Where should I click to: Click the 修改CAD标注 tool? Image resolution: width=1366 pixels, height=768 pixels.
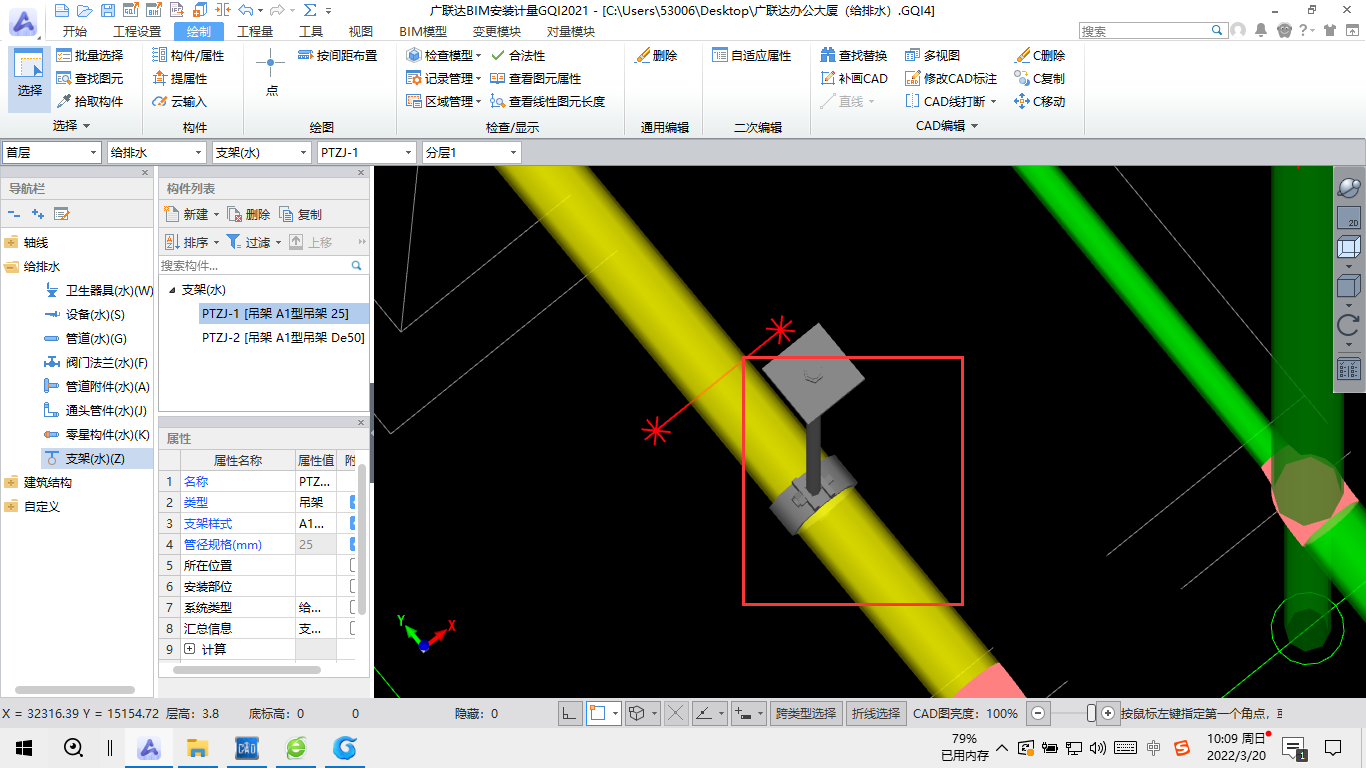point(950,78)
